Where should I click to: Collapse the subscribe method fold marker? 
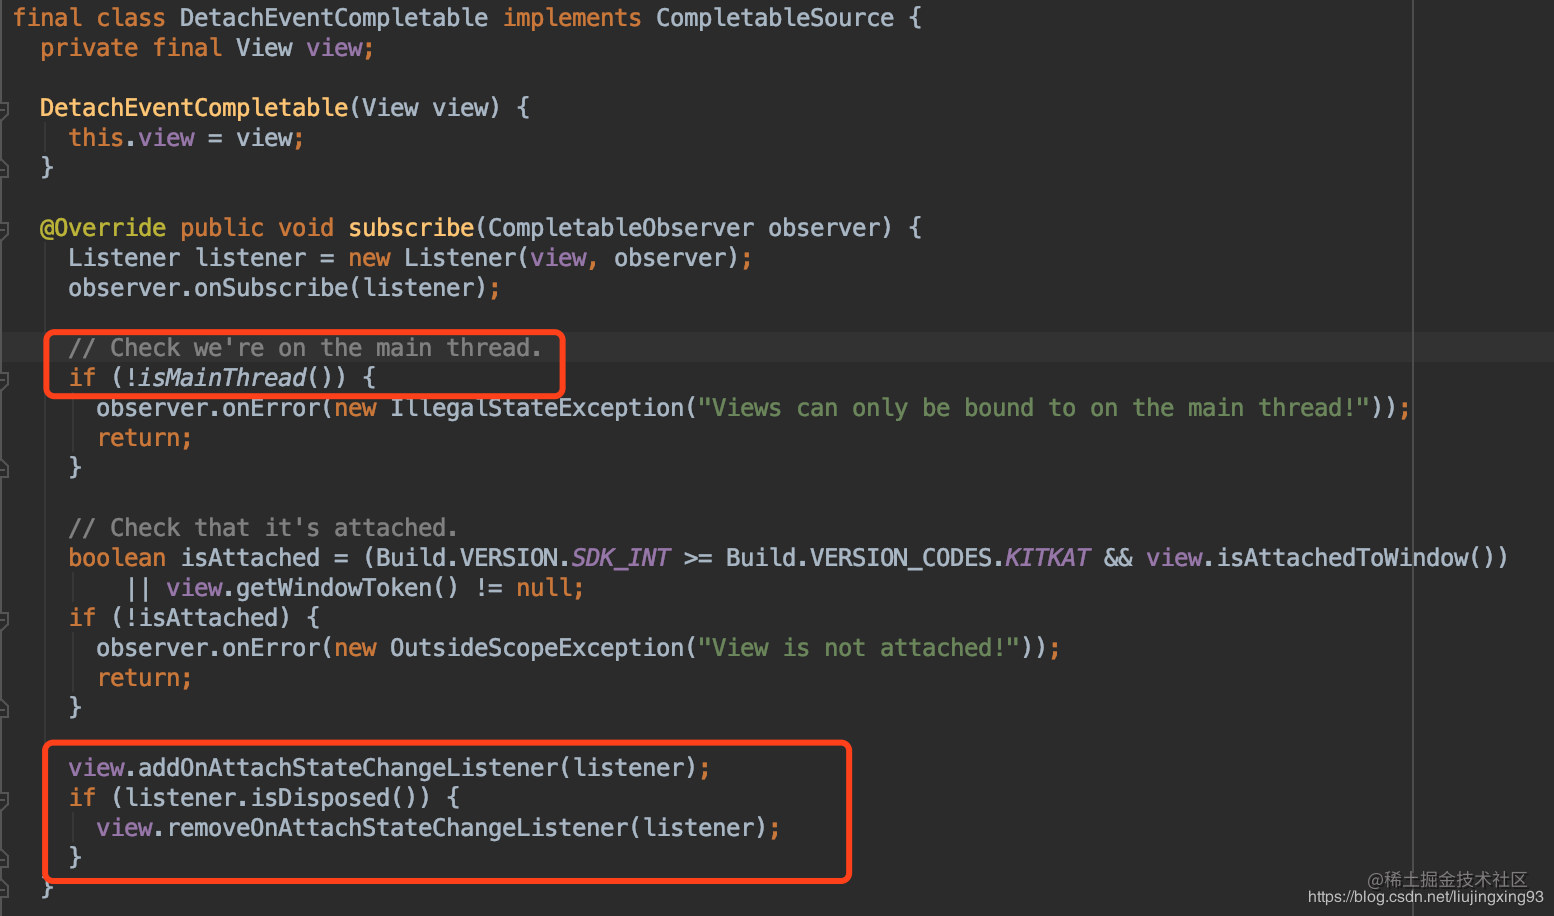click(4, 229)
